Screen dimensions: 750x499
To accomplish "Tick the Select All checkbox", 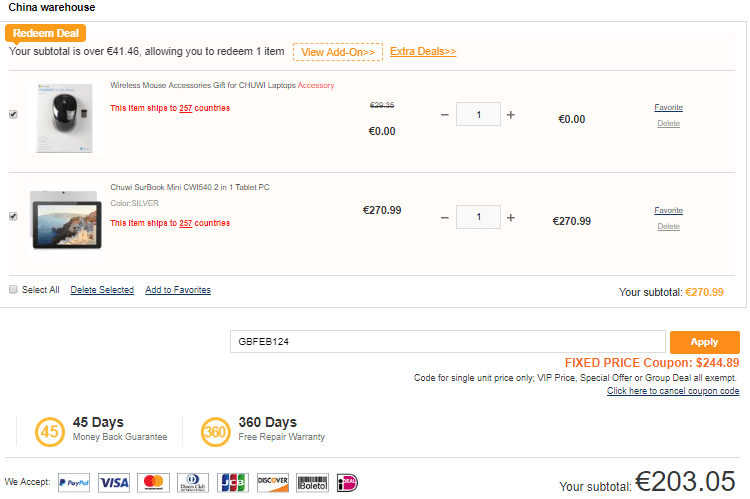I will (13, 290).
